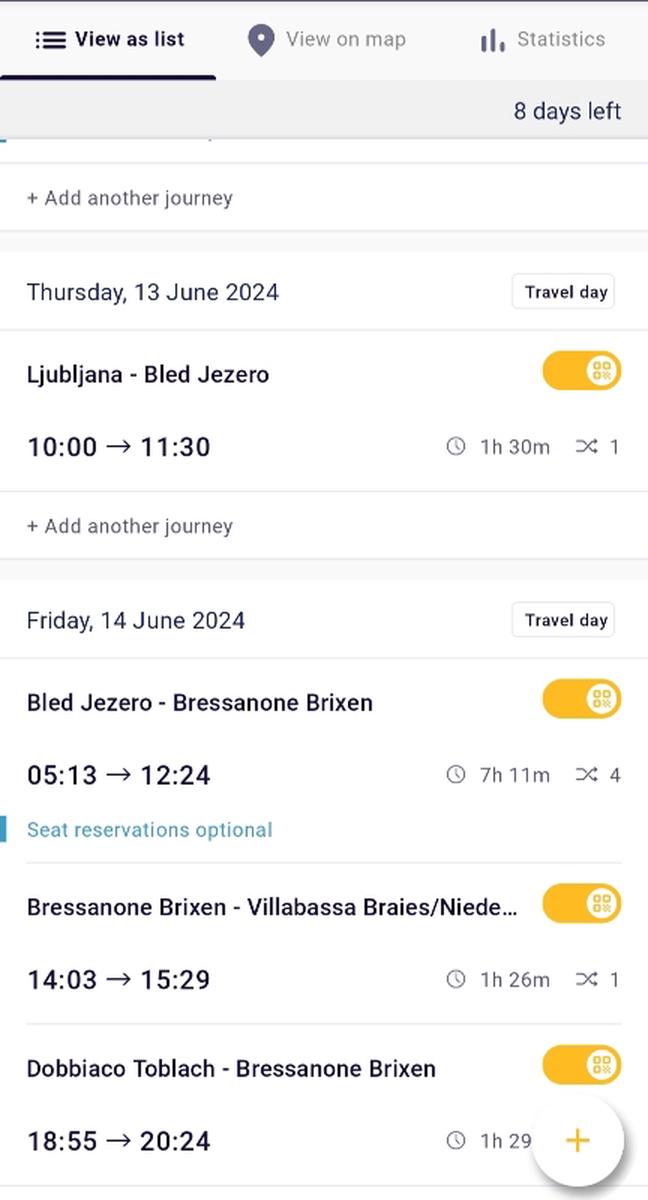Switch off Dobbiaco Toblach - Bressanone Brixen toggle
This screenshot has height=1200, width=648.
click(581, 1065)
